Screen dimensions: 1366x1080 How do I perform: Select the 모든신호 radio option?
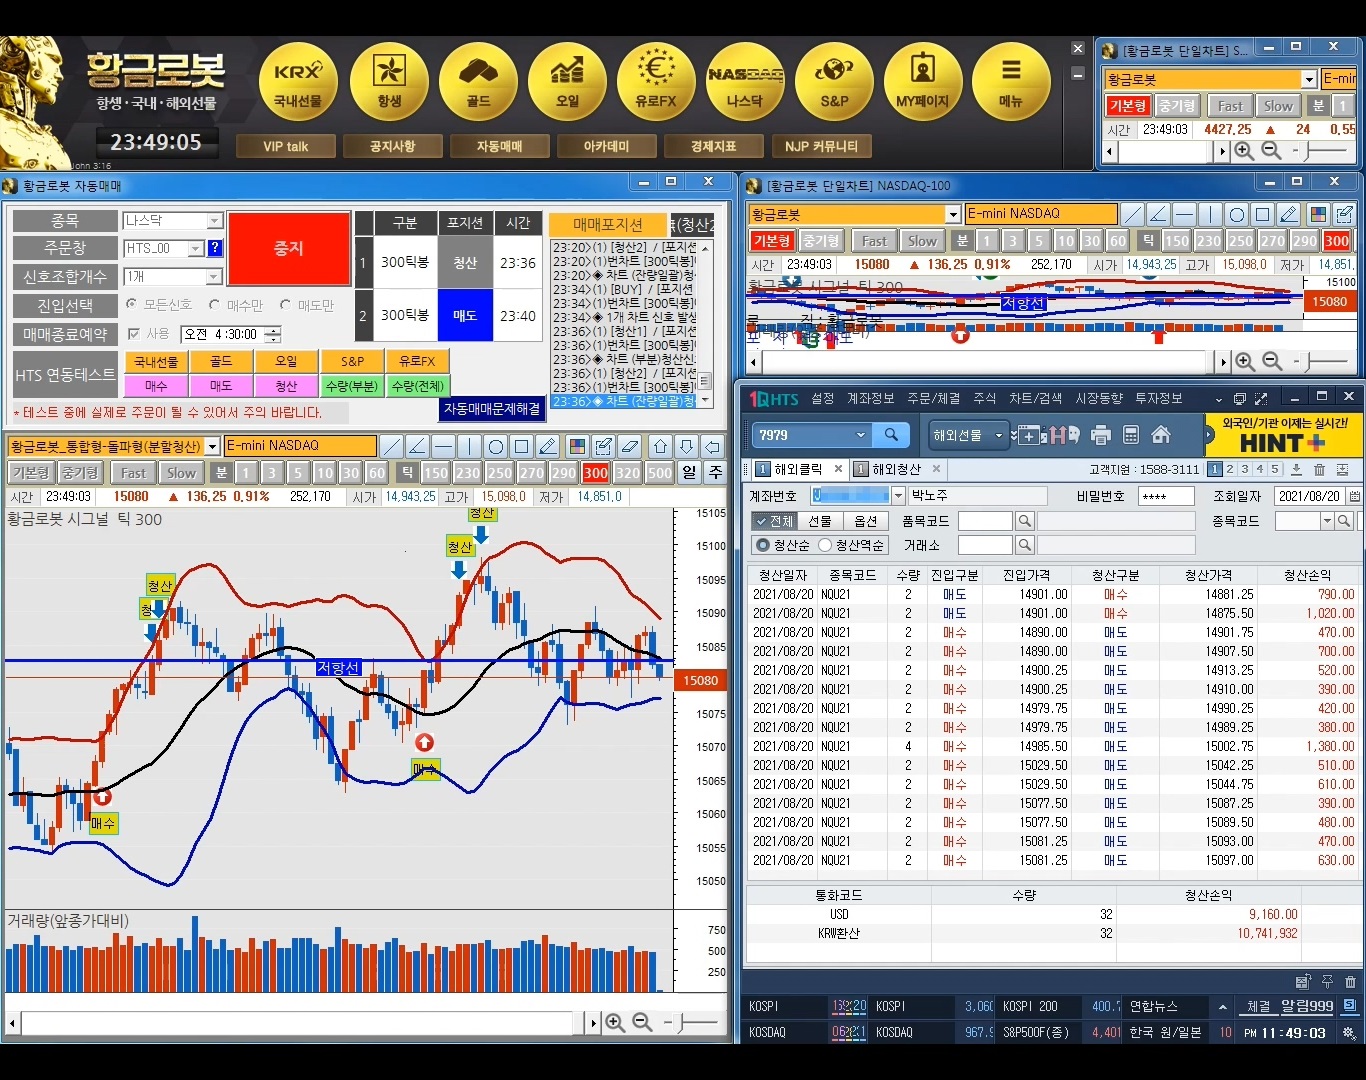pos(132,304)
